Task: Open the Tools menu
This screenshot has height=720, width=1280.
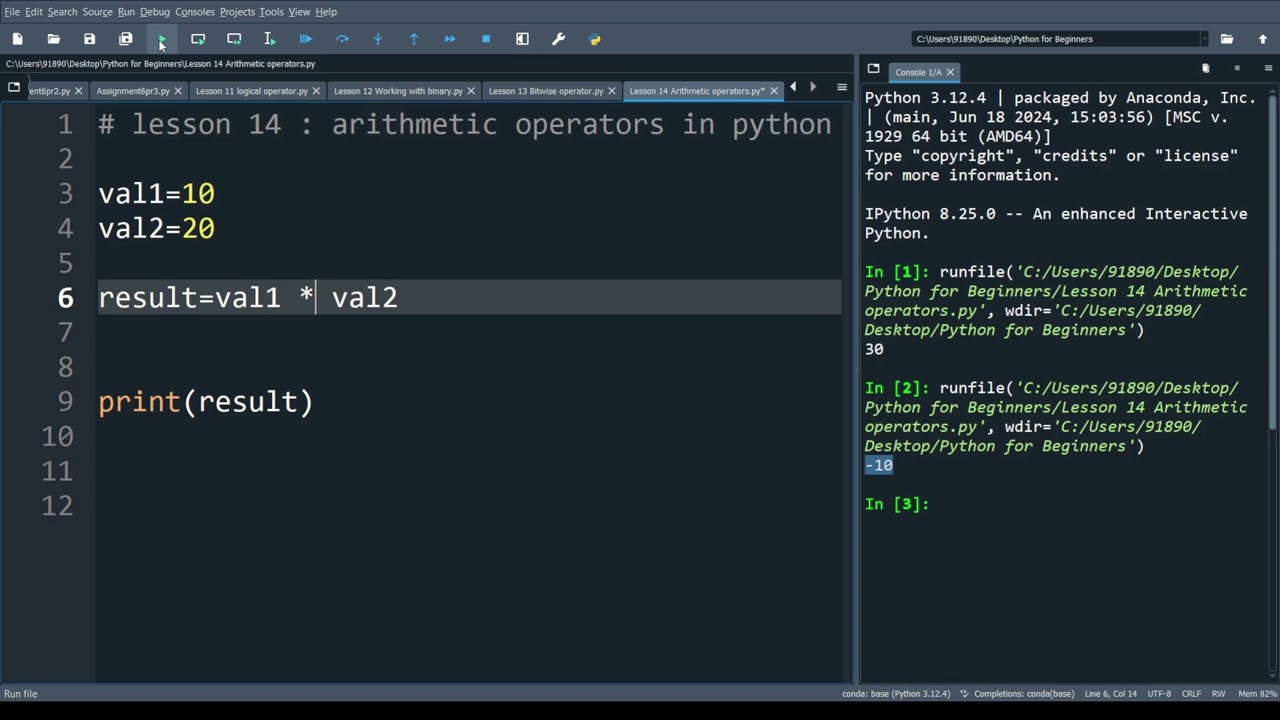Action: 271,12
